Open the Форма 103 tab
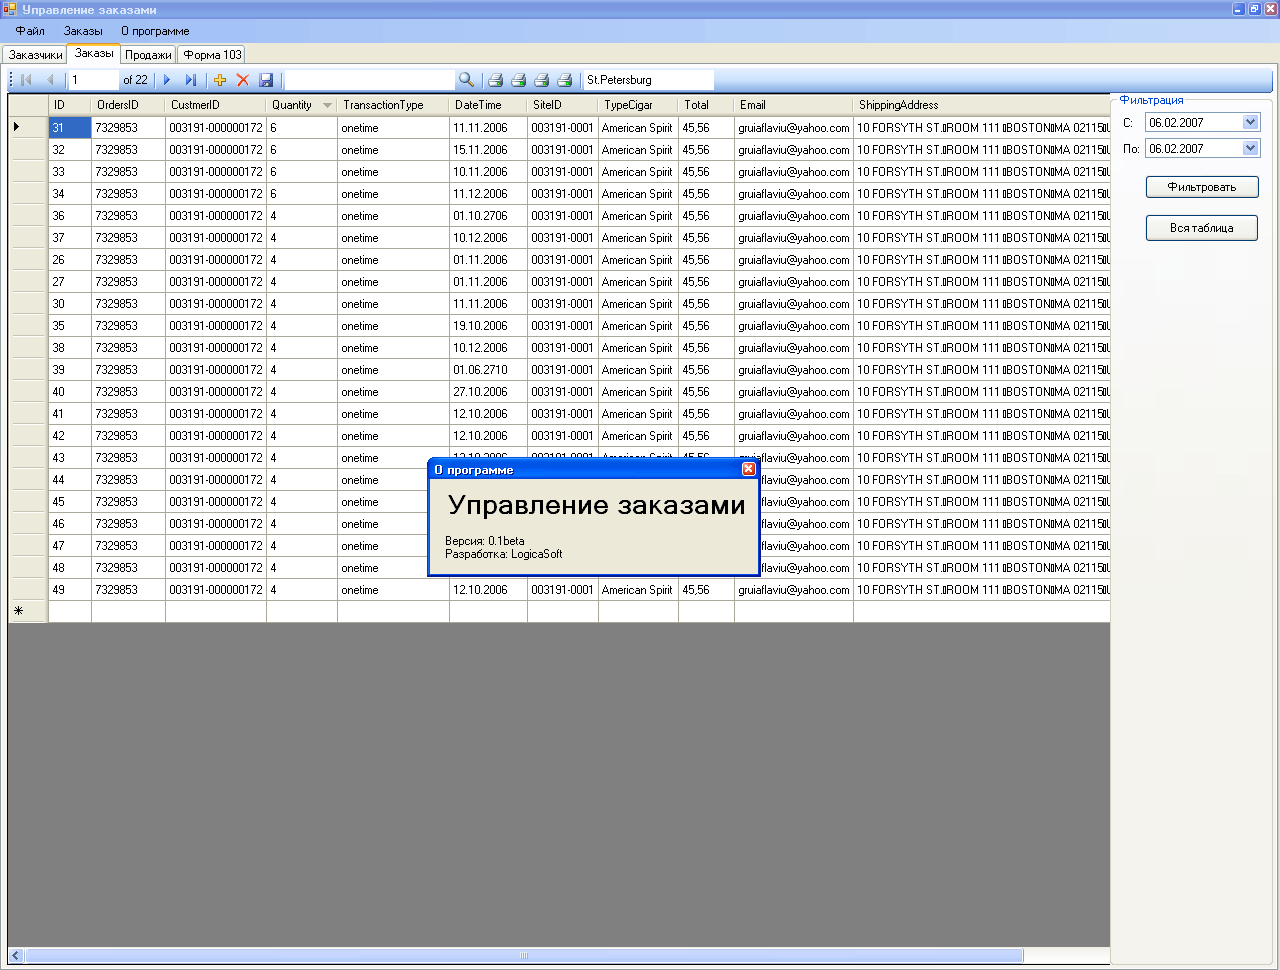Image resolution: width=1280 pixels, height=970 pixels. (x=212, y=55)
